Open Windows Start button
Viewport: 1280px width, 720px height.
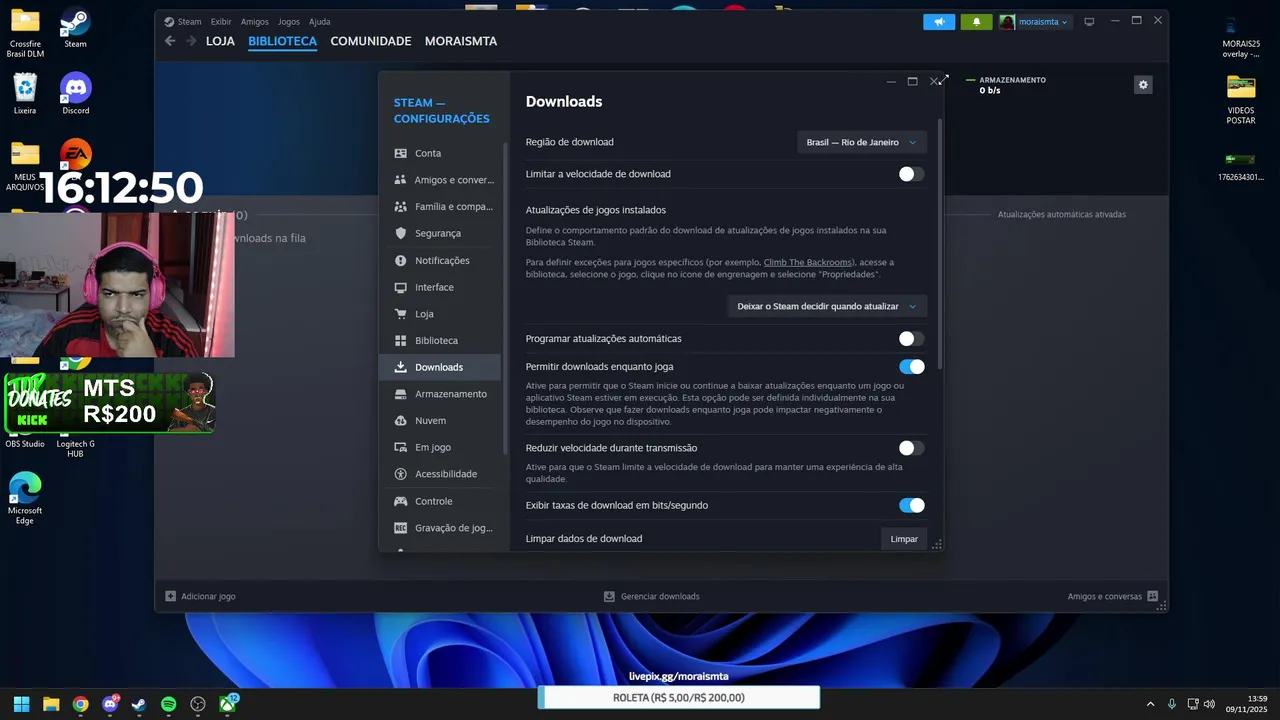click(21, 704)
